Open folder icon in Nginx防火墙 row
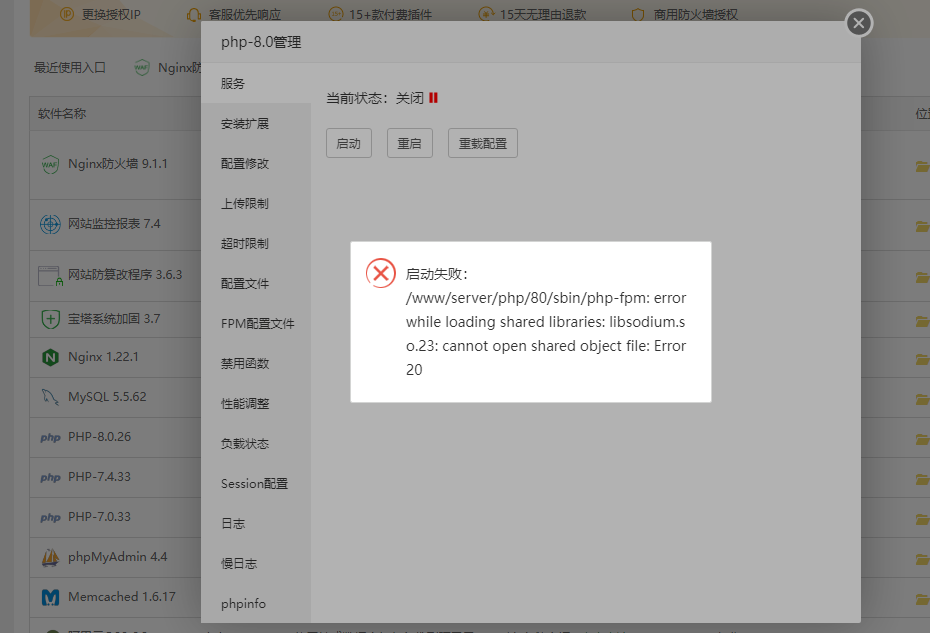 [922, 166]
